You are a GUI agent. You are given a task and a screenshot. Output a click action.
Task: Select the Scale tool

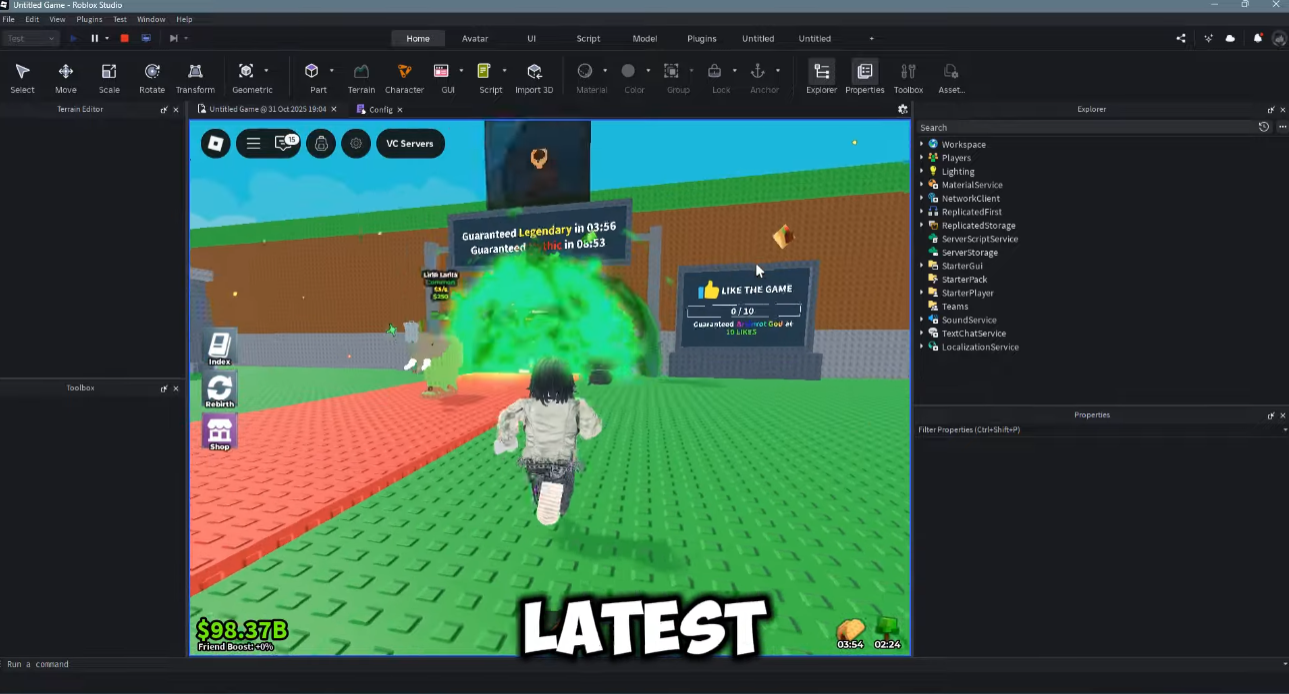(x=108, y=73)
